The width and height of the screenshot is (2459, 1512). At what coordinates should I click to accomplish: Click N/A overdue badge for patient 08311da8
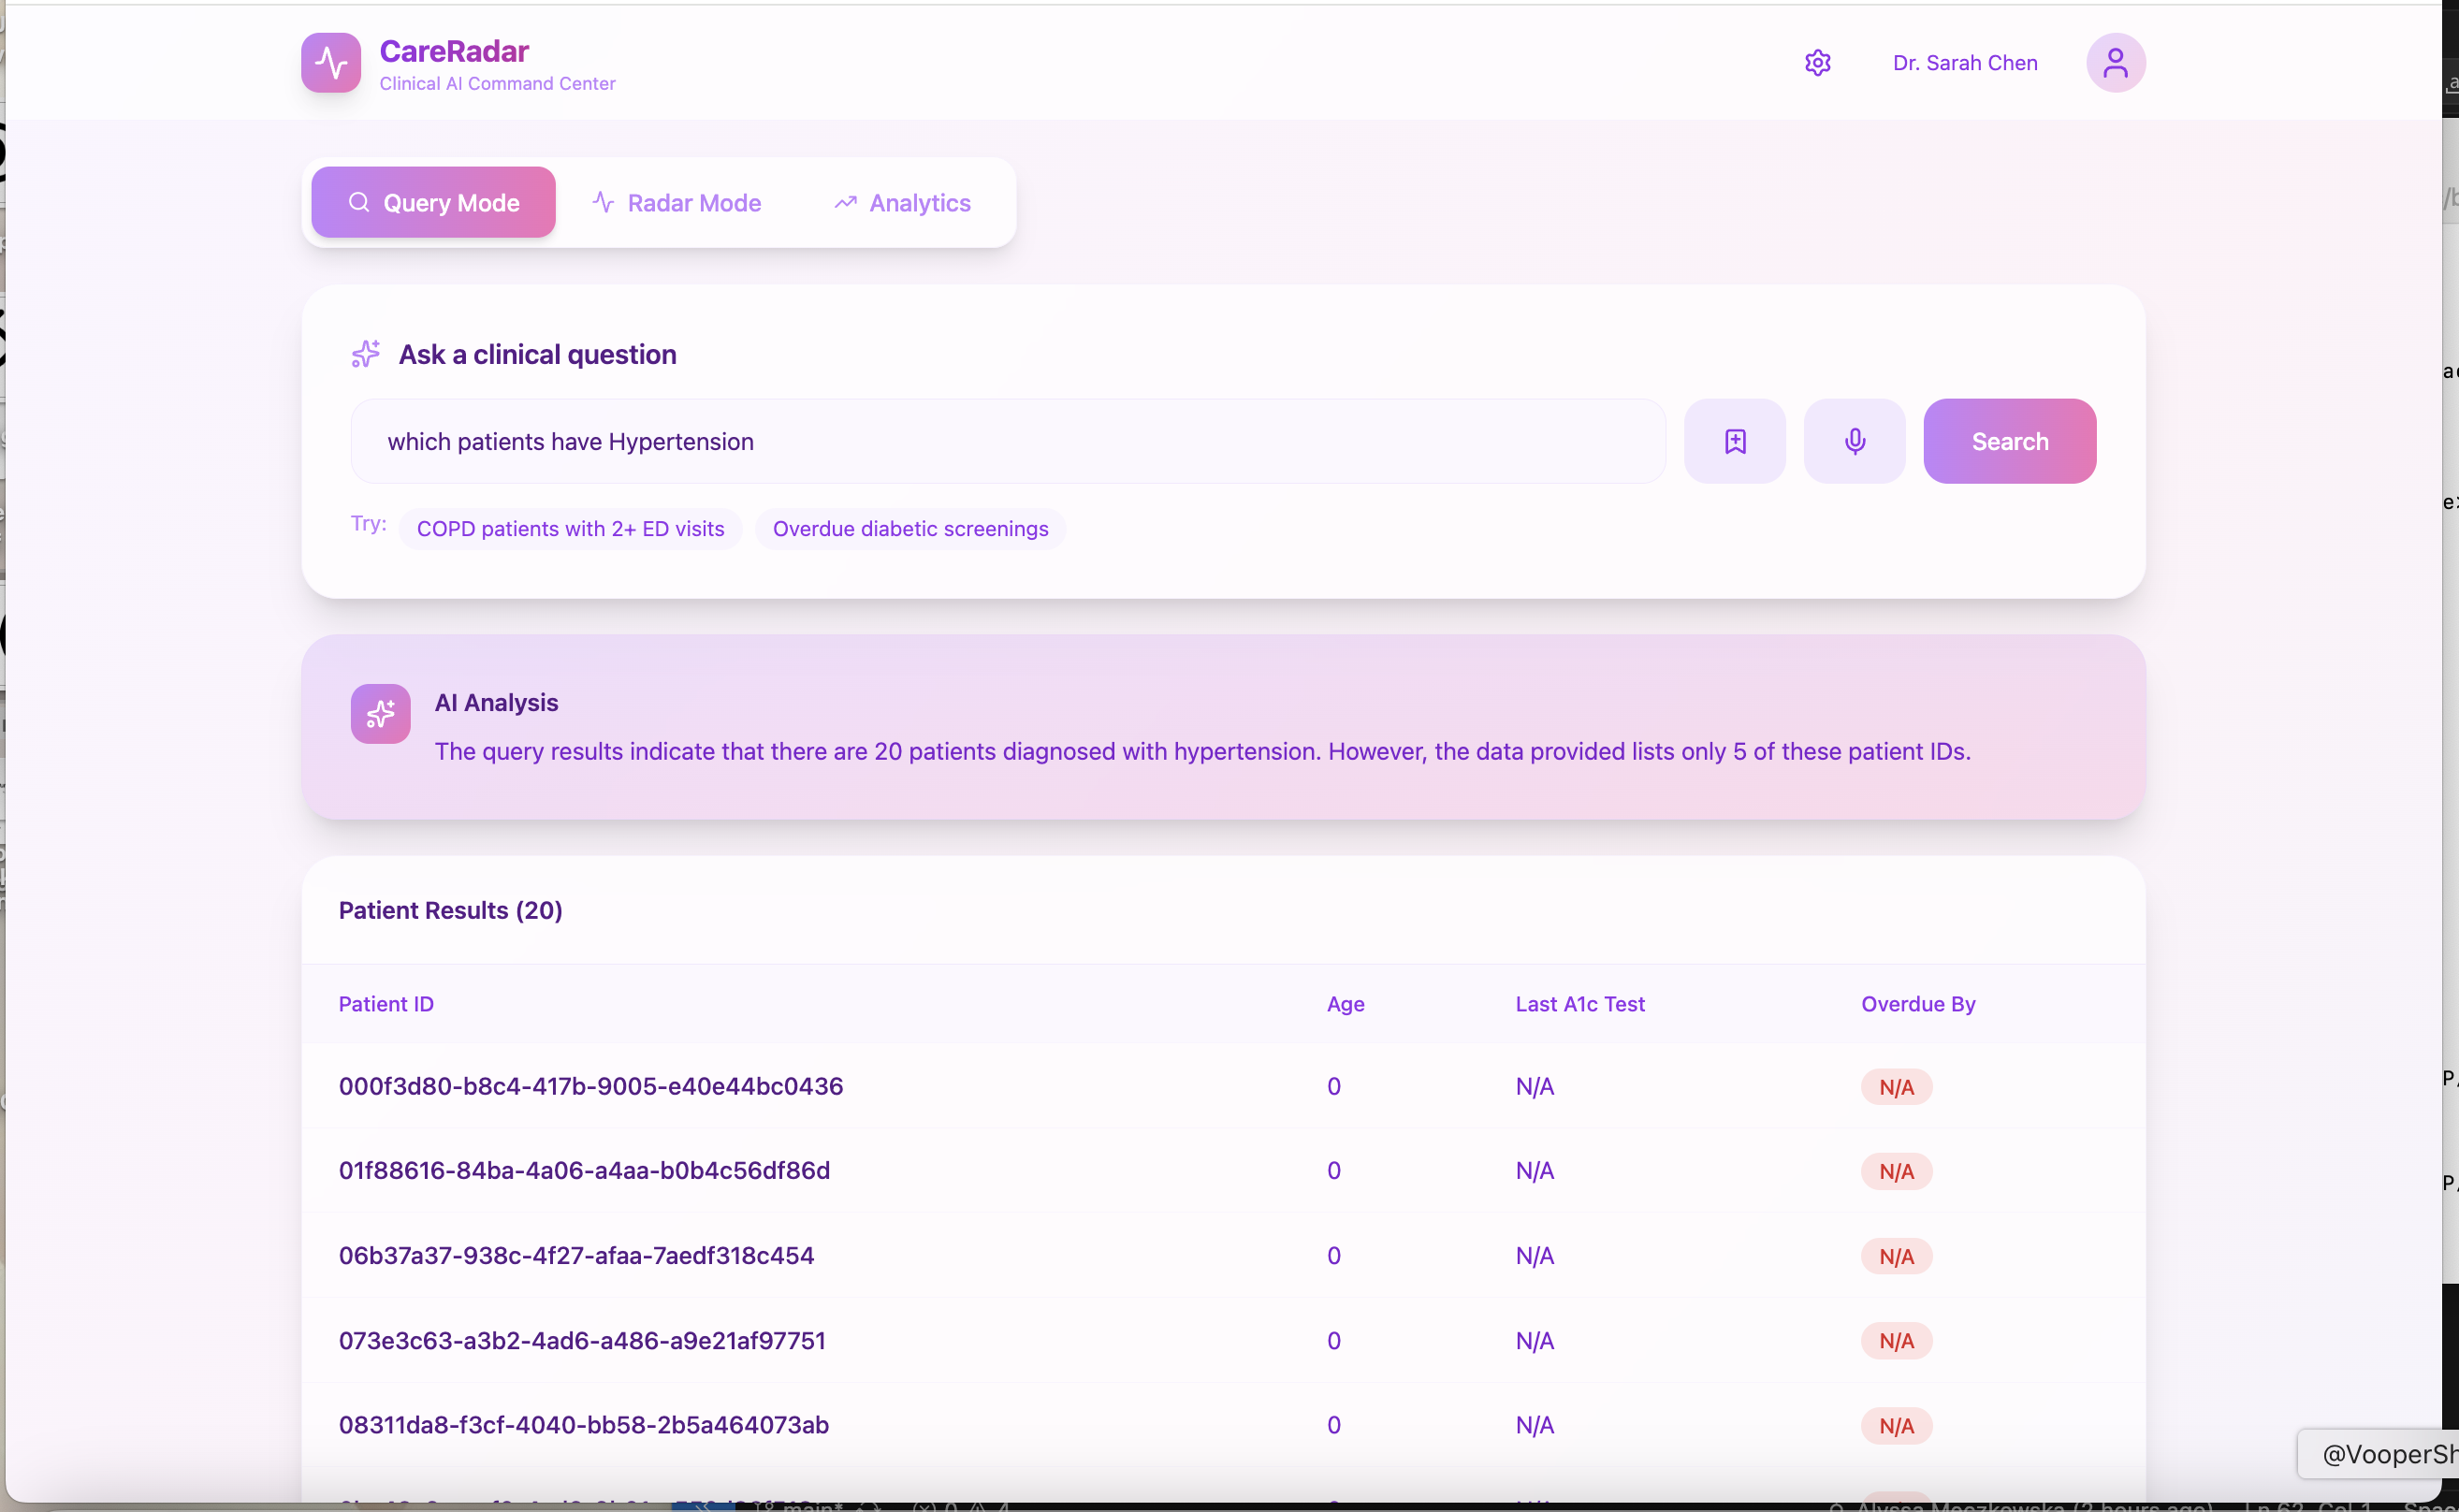(x=1895, y=1425)
